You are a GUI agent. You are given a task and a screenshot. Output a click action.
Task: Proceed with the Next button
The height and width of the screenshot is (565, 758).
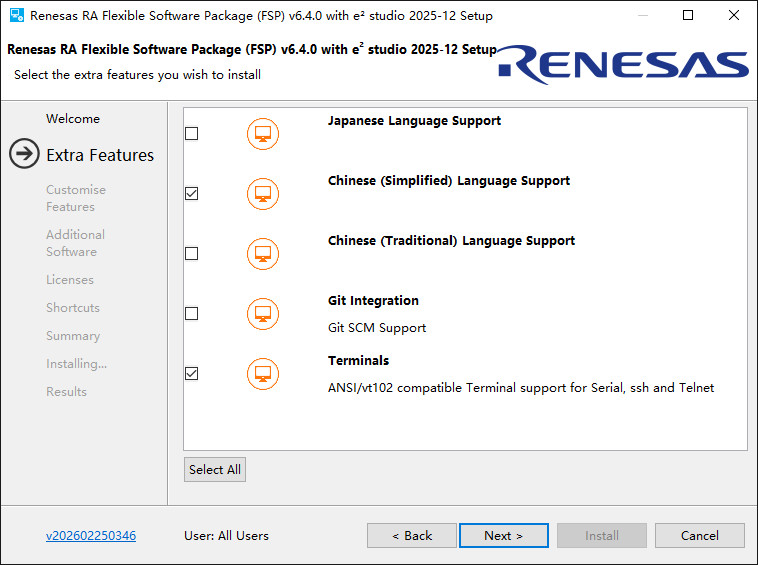[504, 536]
